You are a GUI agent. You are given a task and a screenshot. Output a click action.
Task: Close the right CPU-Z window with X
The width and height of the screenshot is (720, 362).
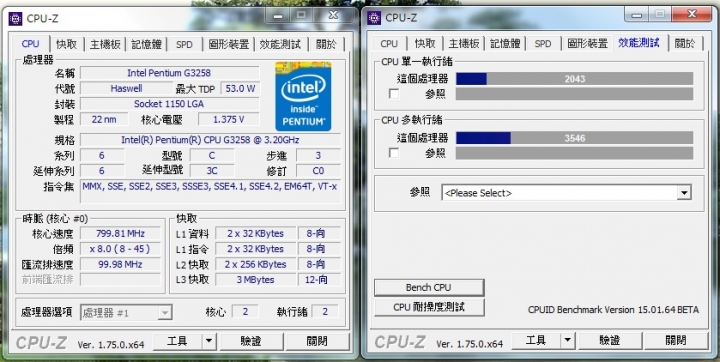point(692,15)
